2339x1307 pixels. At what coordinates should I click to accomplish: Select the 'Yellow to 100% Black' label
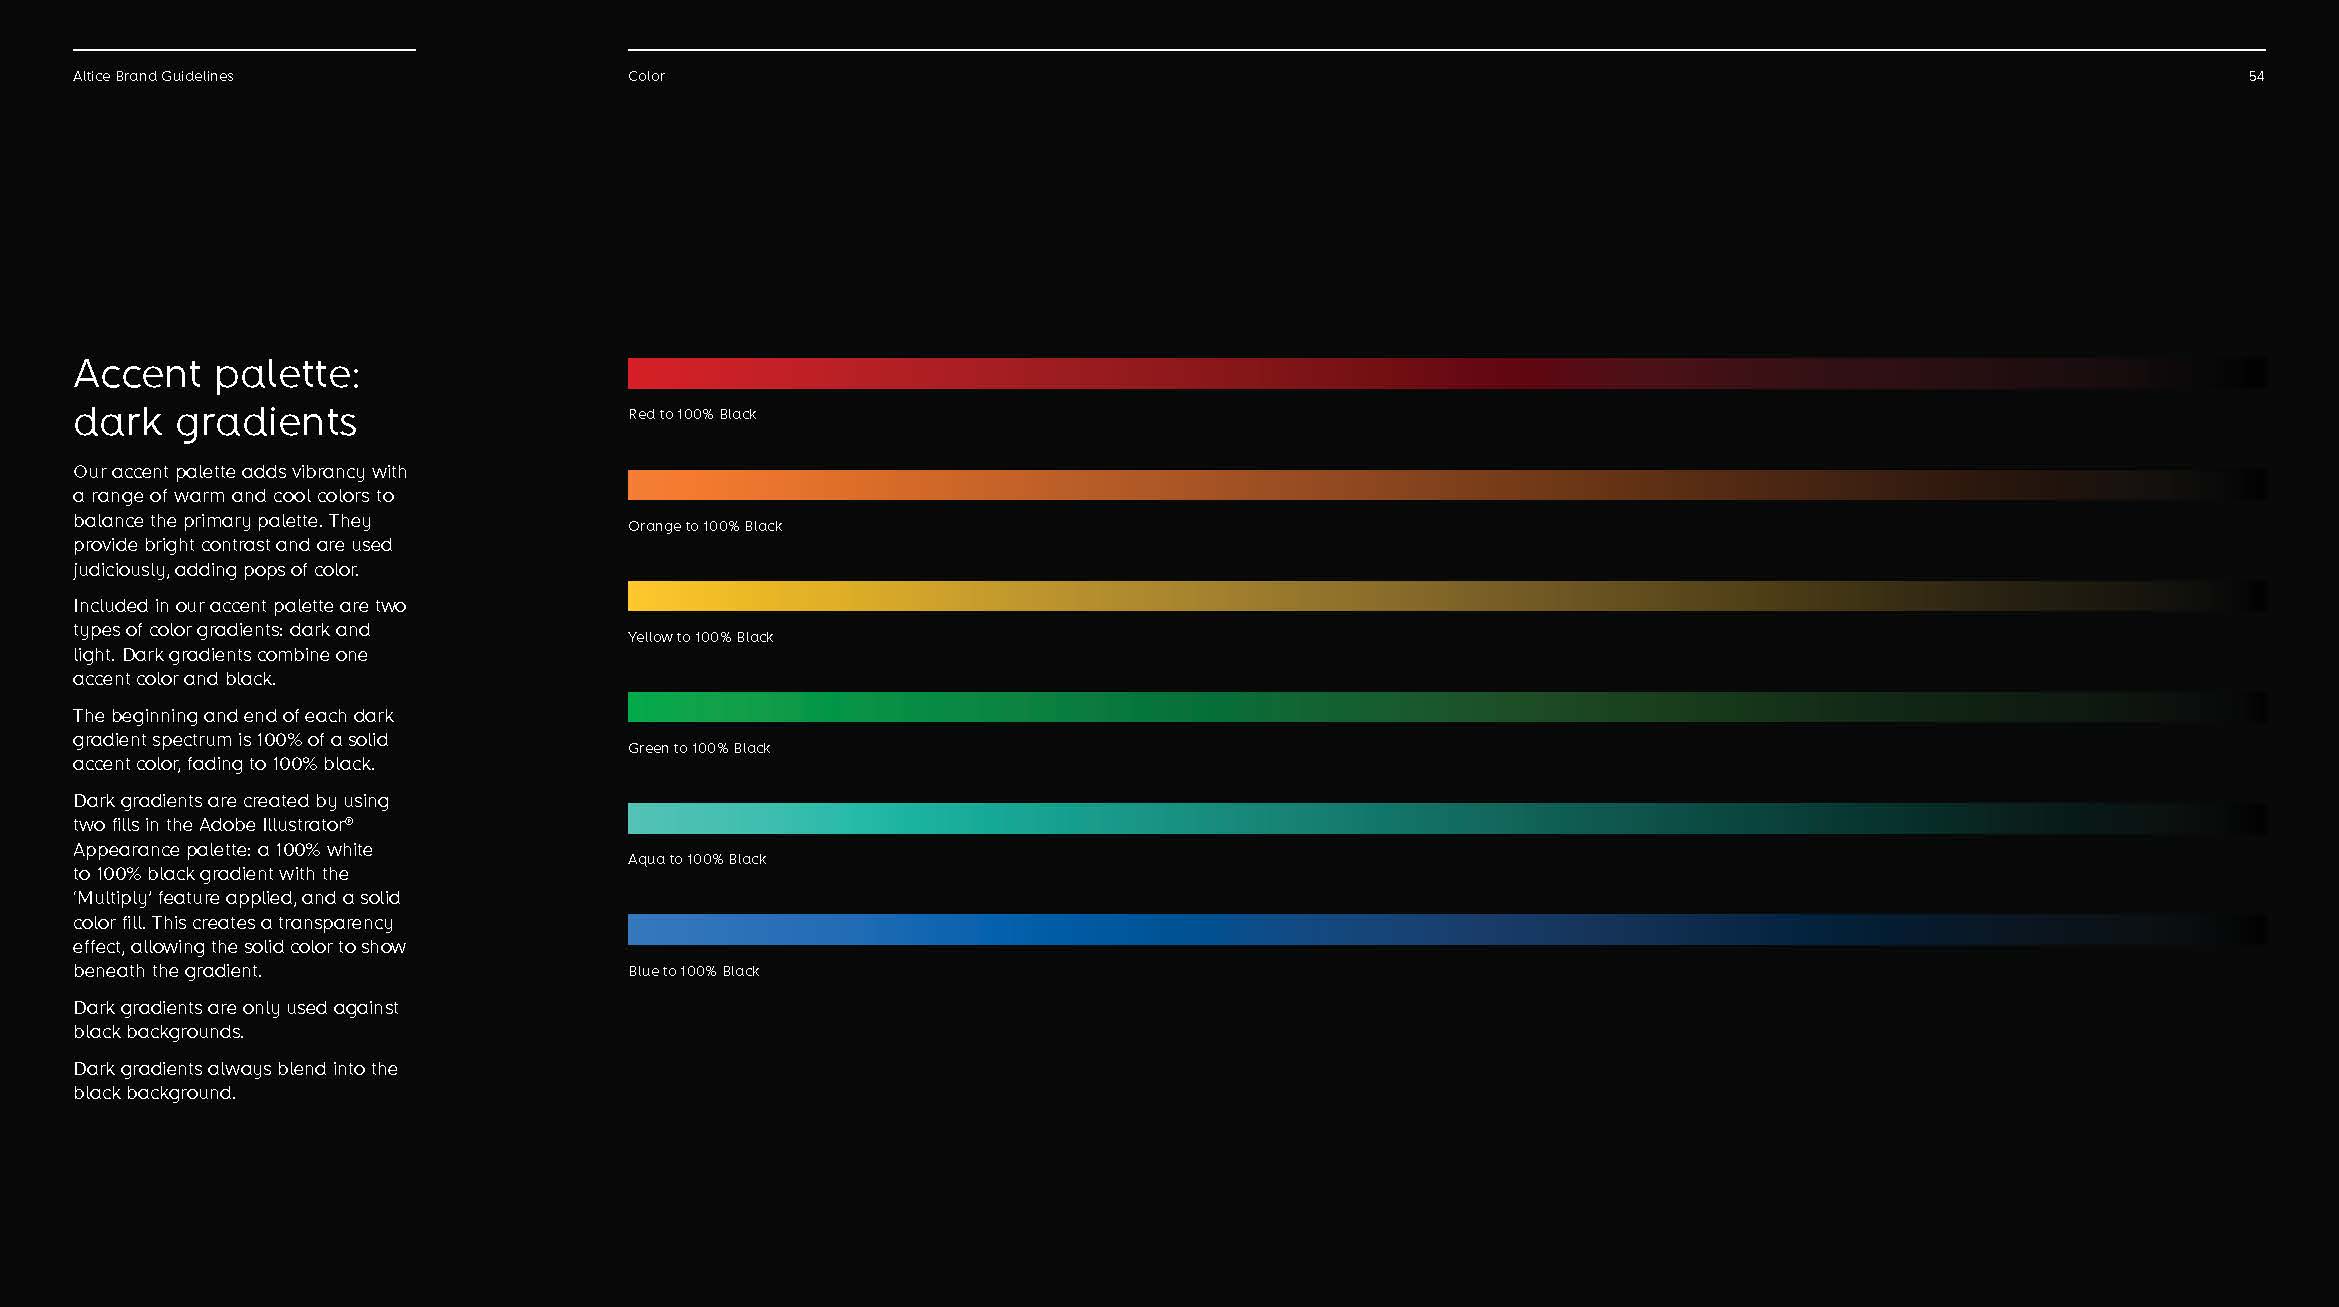700,637
